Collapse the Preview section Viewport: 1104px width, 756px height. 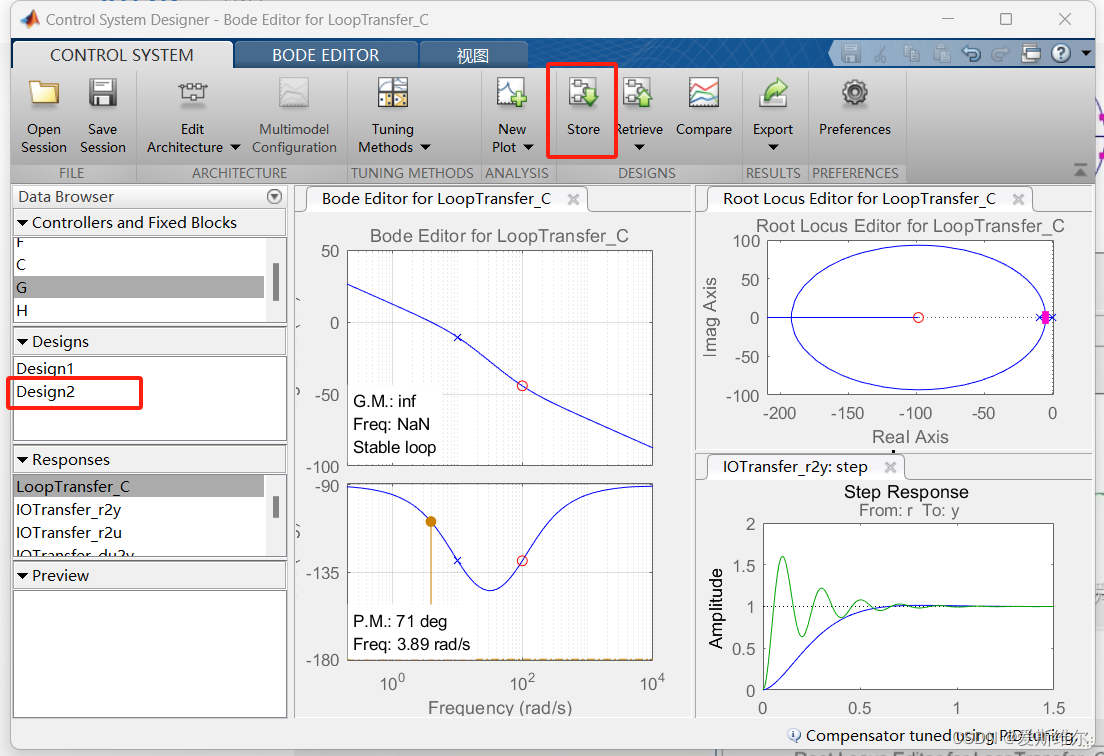pos(23,576)
